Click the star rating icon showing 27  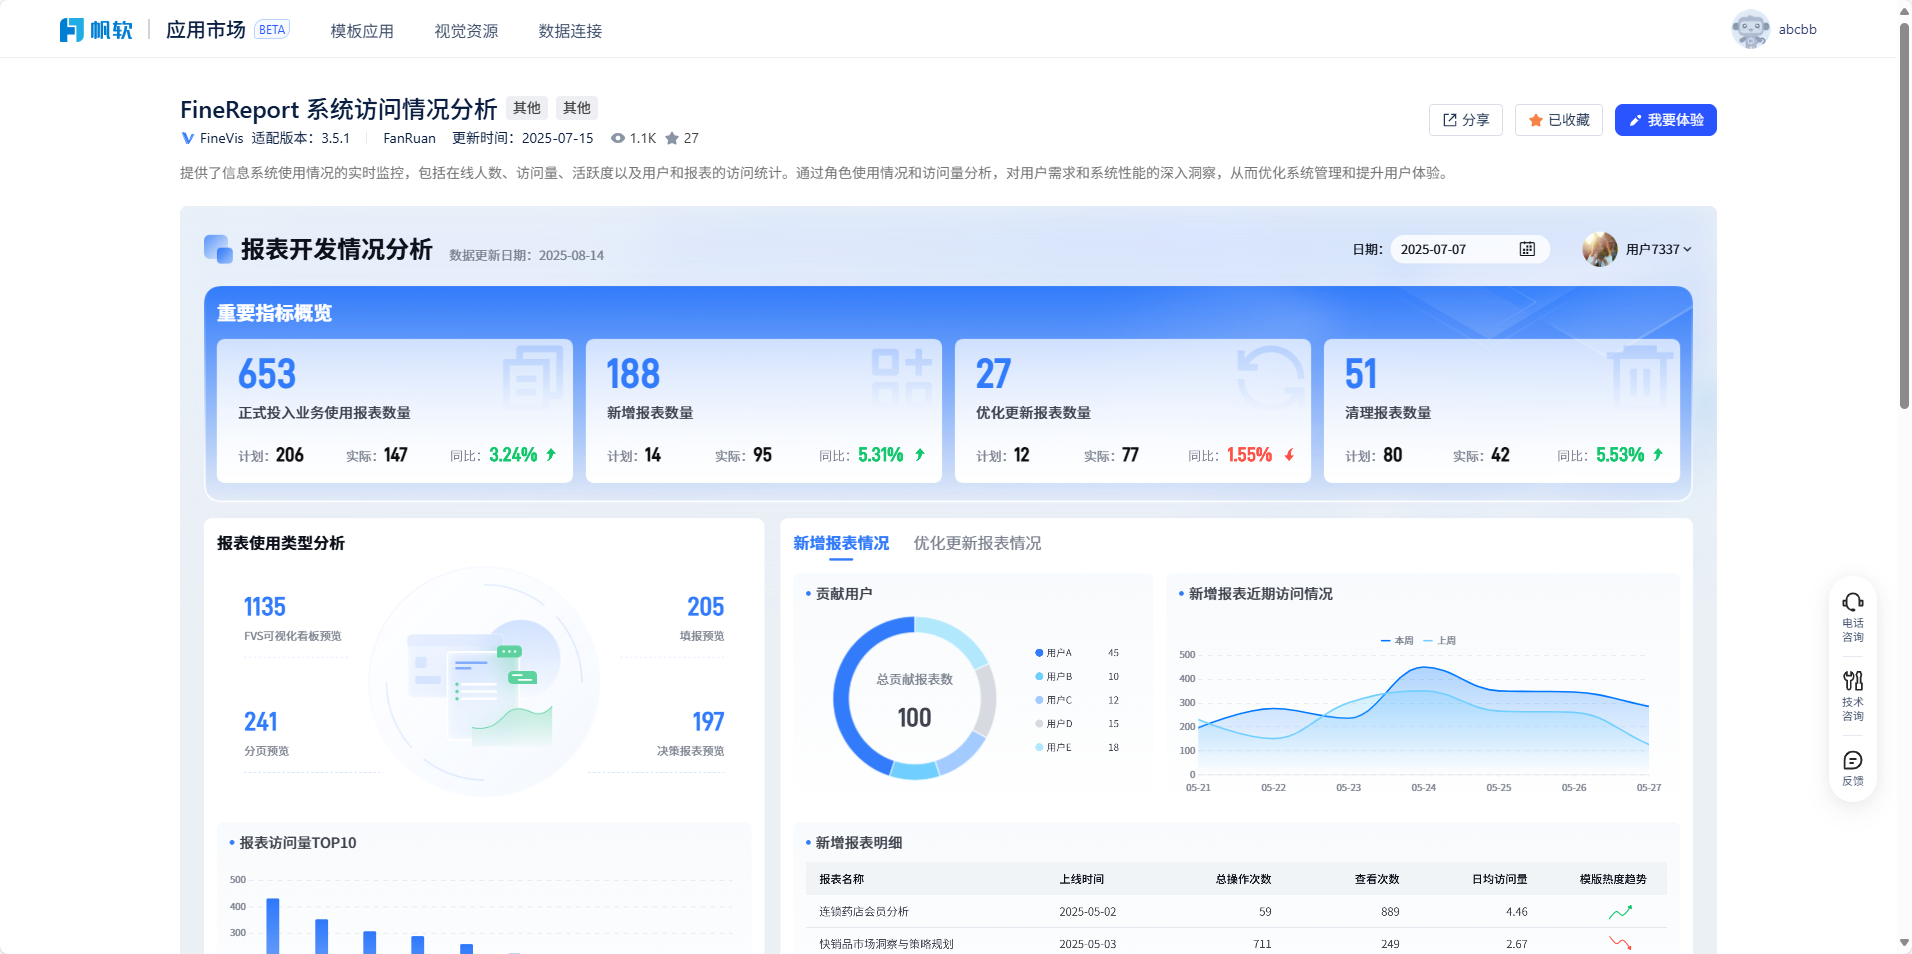click(672, 138)
